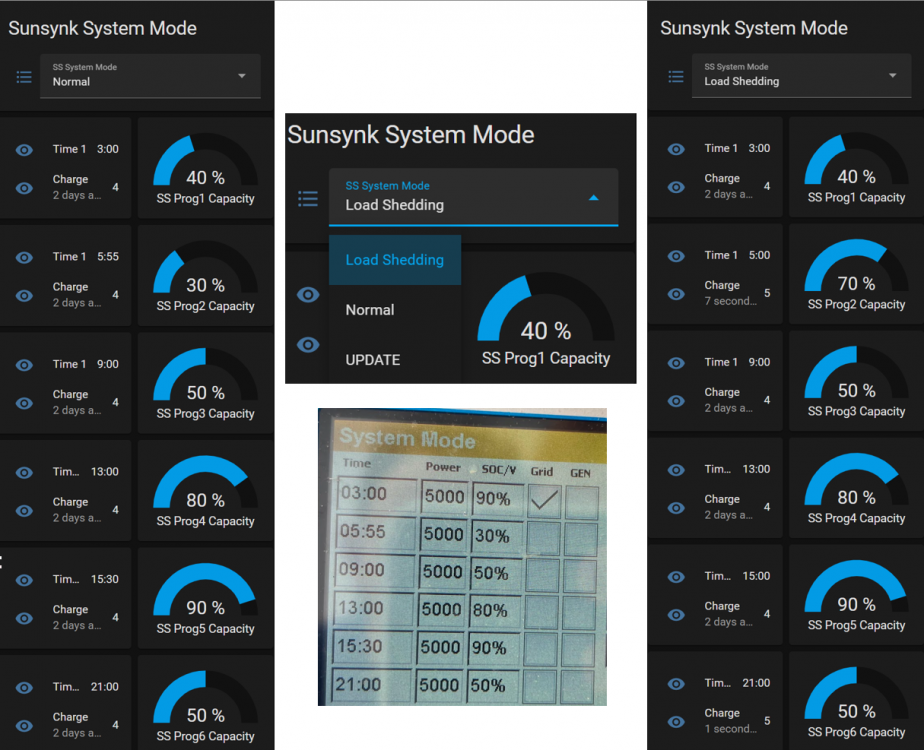Click eye icon beside Time 1 5:55
Screen dimensions: 924x750
click(x=24, y=257)
